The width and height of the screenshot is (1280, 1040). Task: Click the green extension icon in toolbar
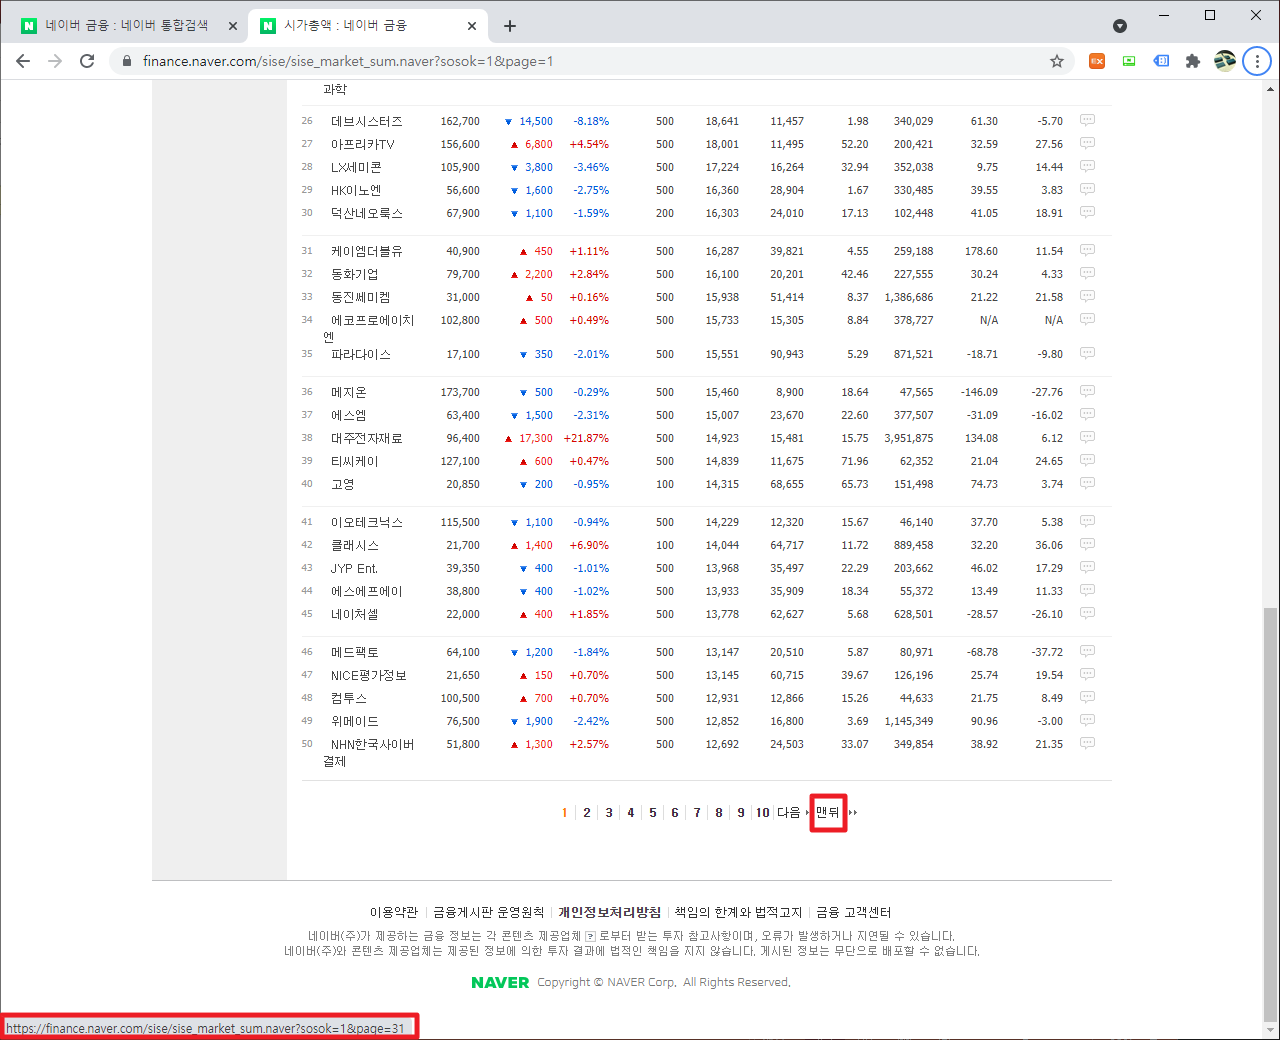coord(1129,61)
